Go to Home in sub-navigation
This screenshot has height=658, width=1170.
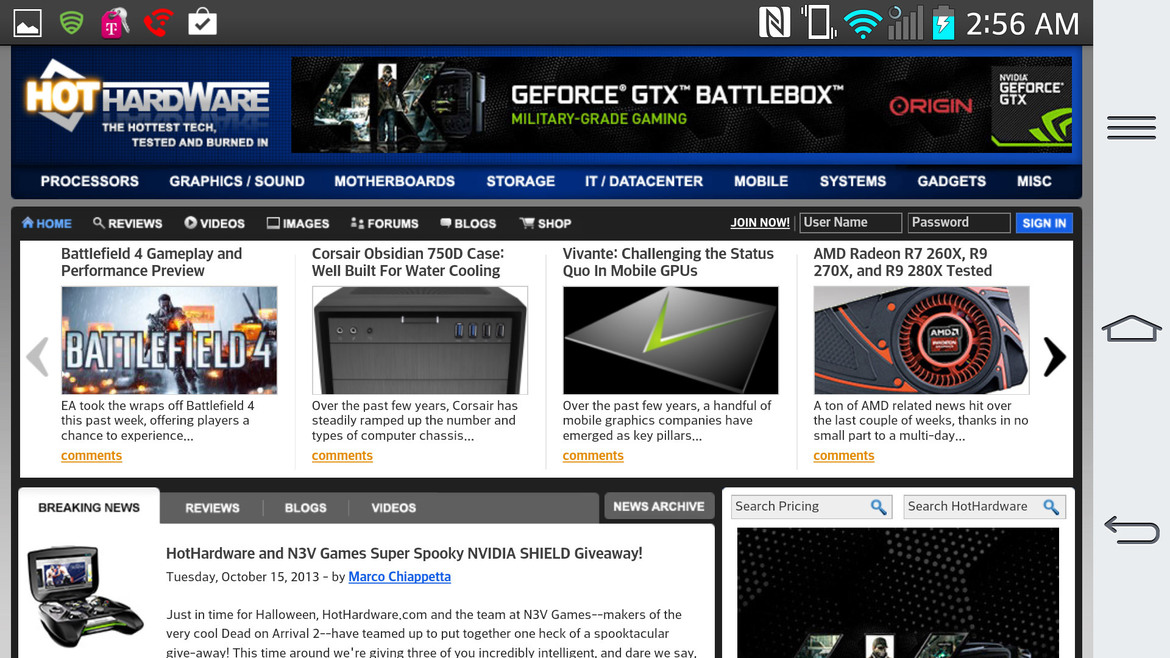pos(46,223)
